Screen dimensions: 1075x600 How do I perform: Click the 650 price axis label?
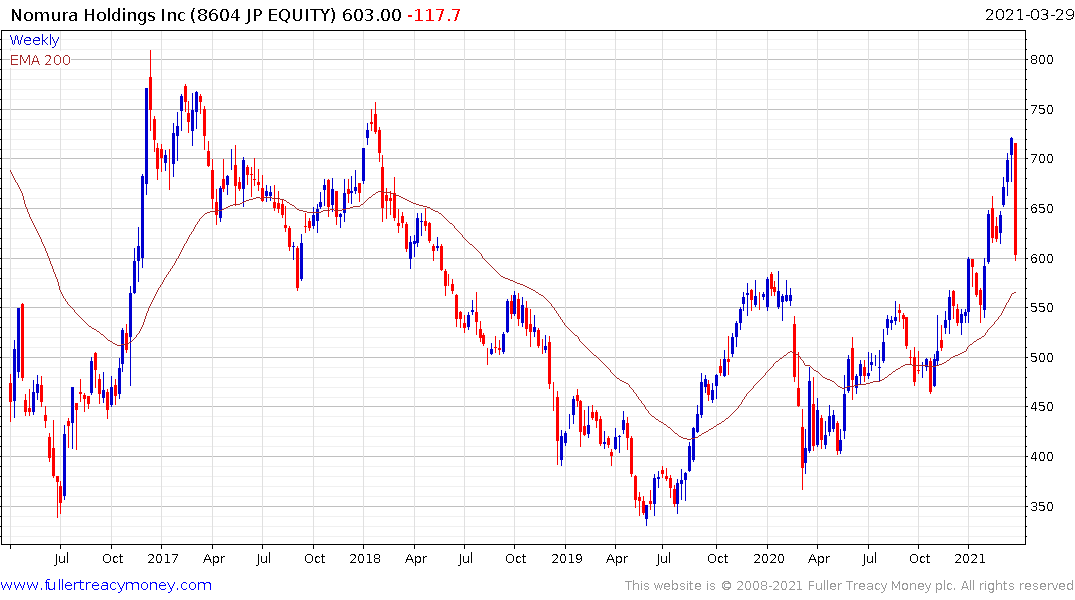1041,208
